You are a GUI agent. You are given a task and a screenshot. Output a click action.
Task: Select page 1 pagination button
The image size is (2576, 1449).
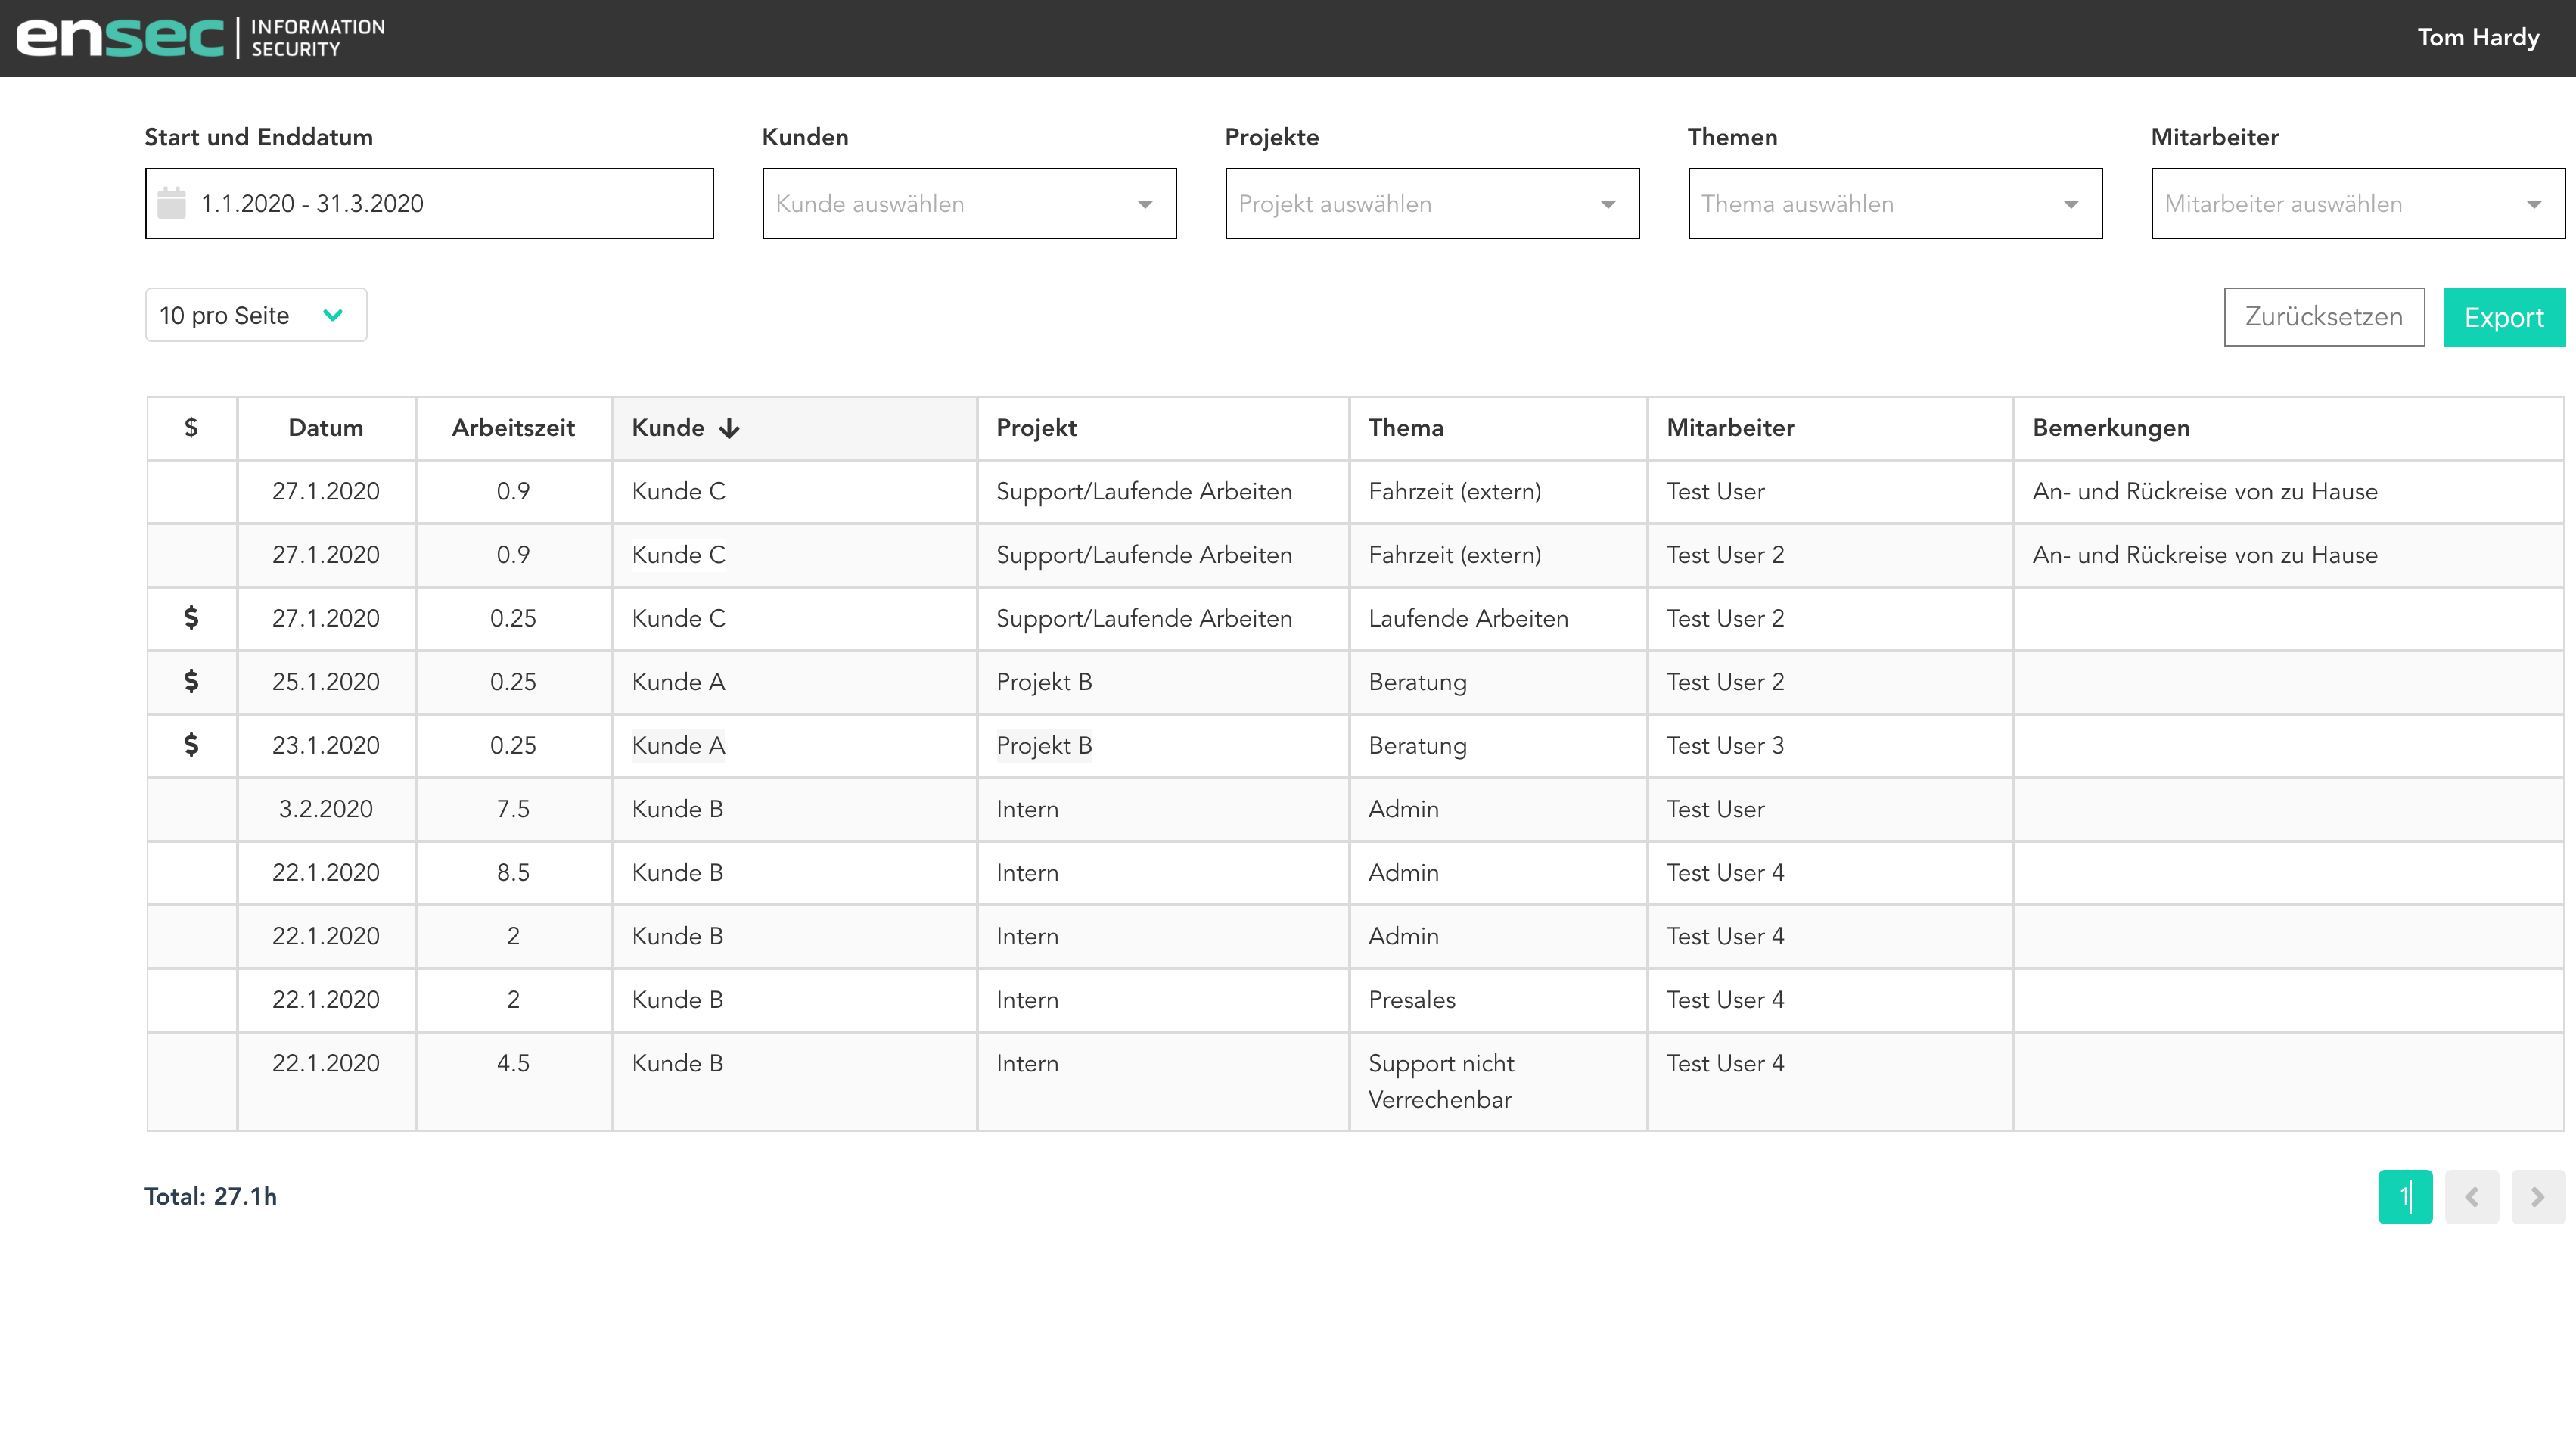tap(2404, 1196)
